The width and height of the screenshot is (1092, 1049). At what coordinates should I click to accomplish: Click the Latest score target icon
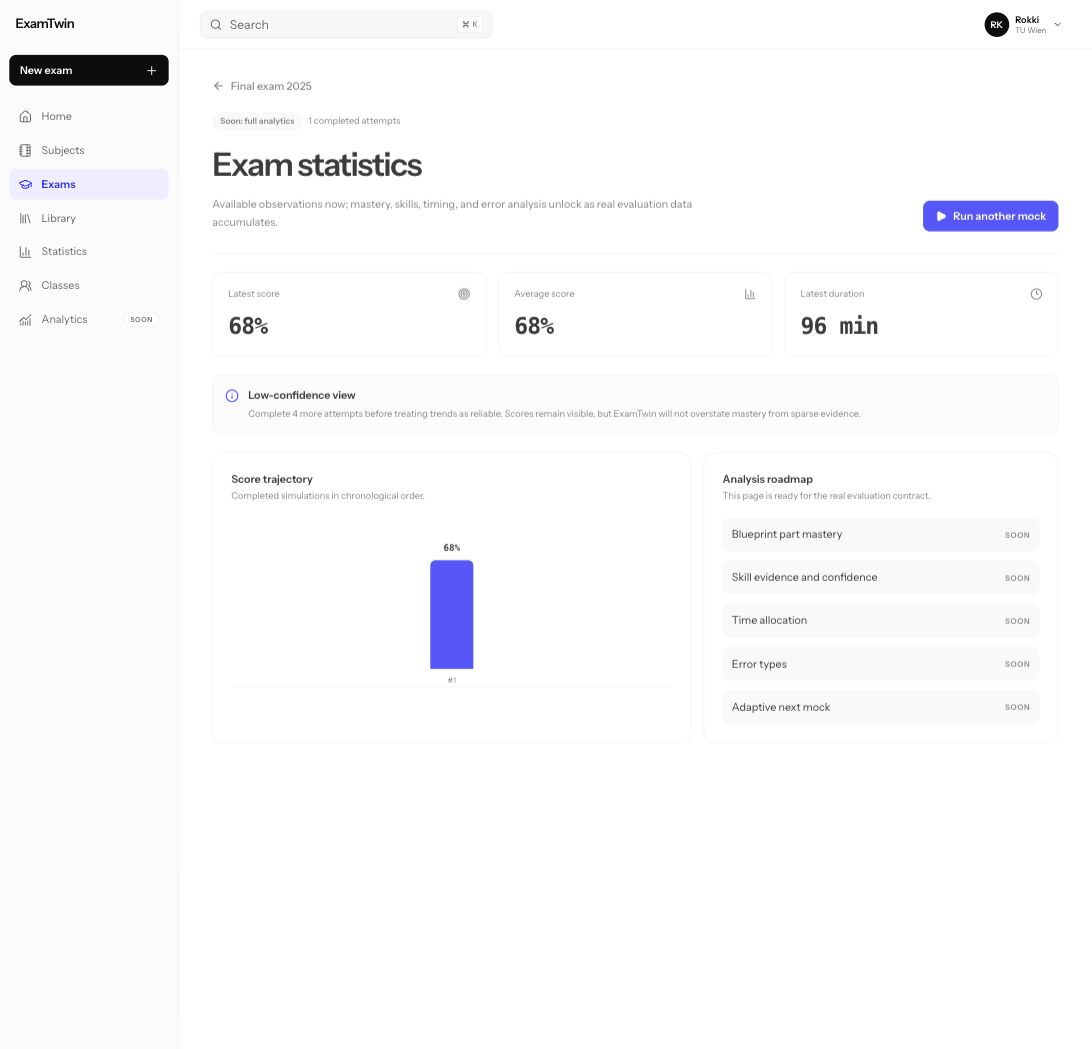point(464,294)
